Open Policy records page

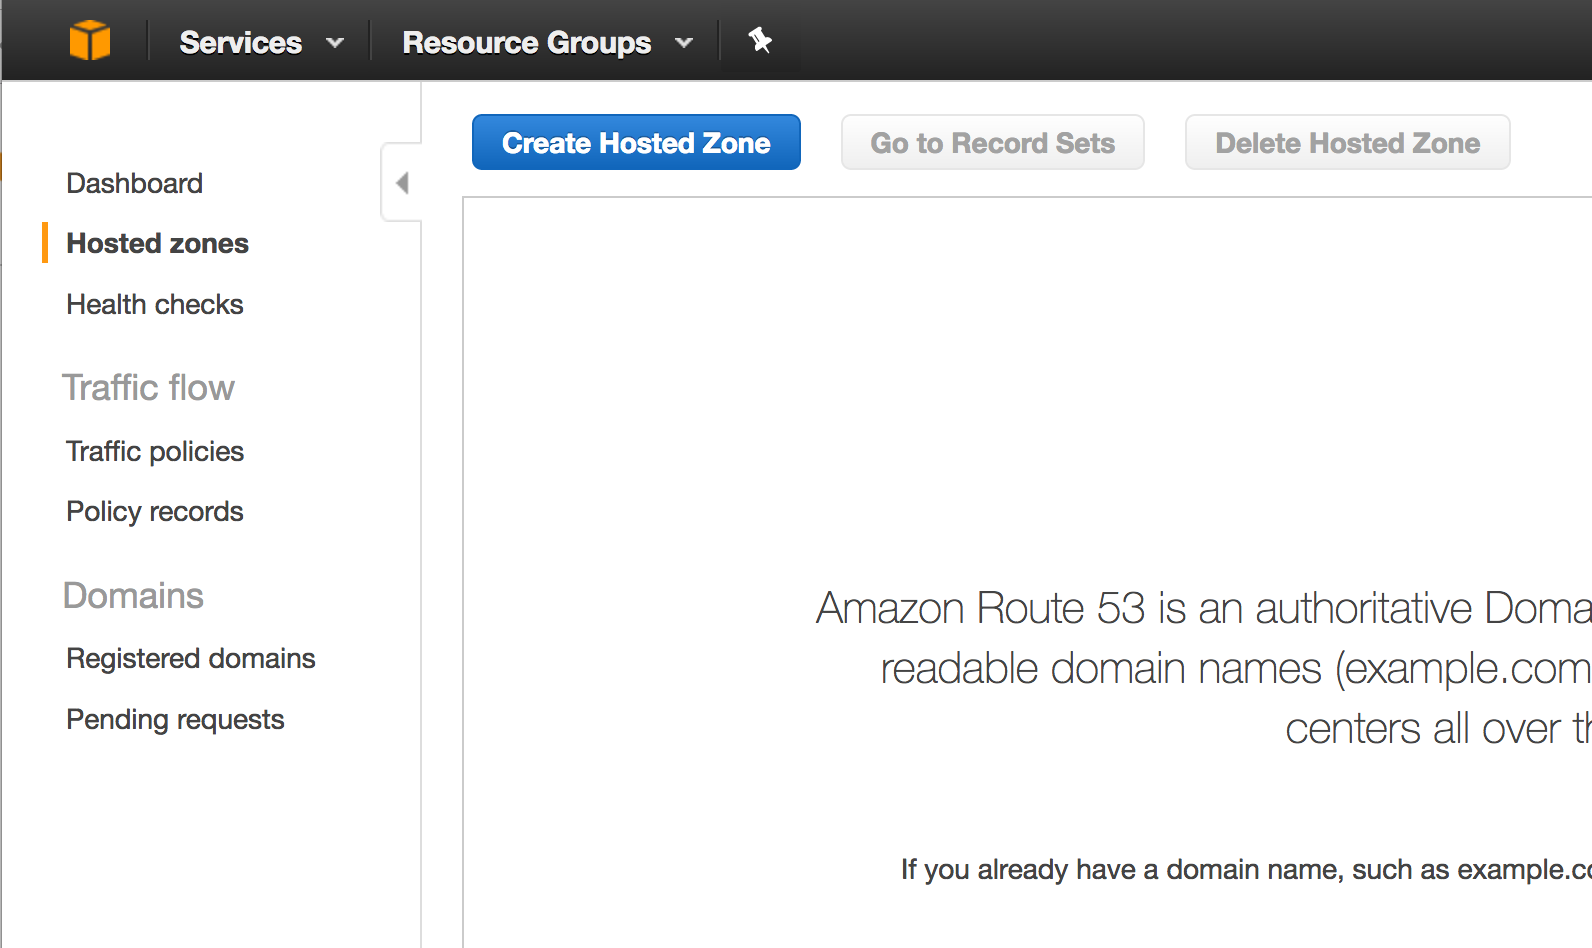coord(155,511)
